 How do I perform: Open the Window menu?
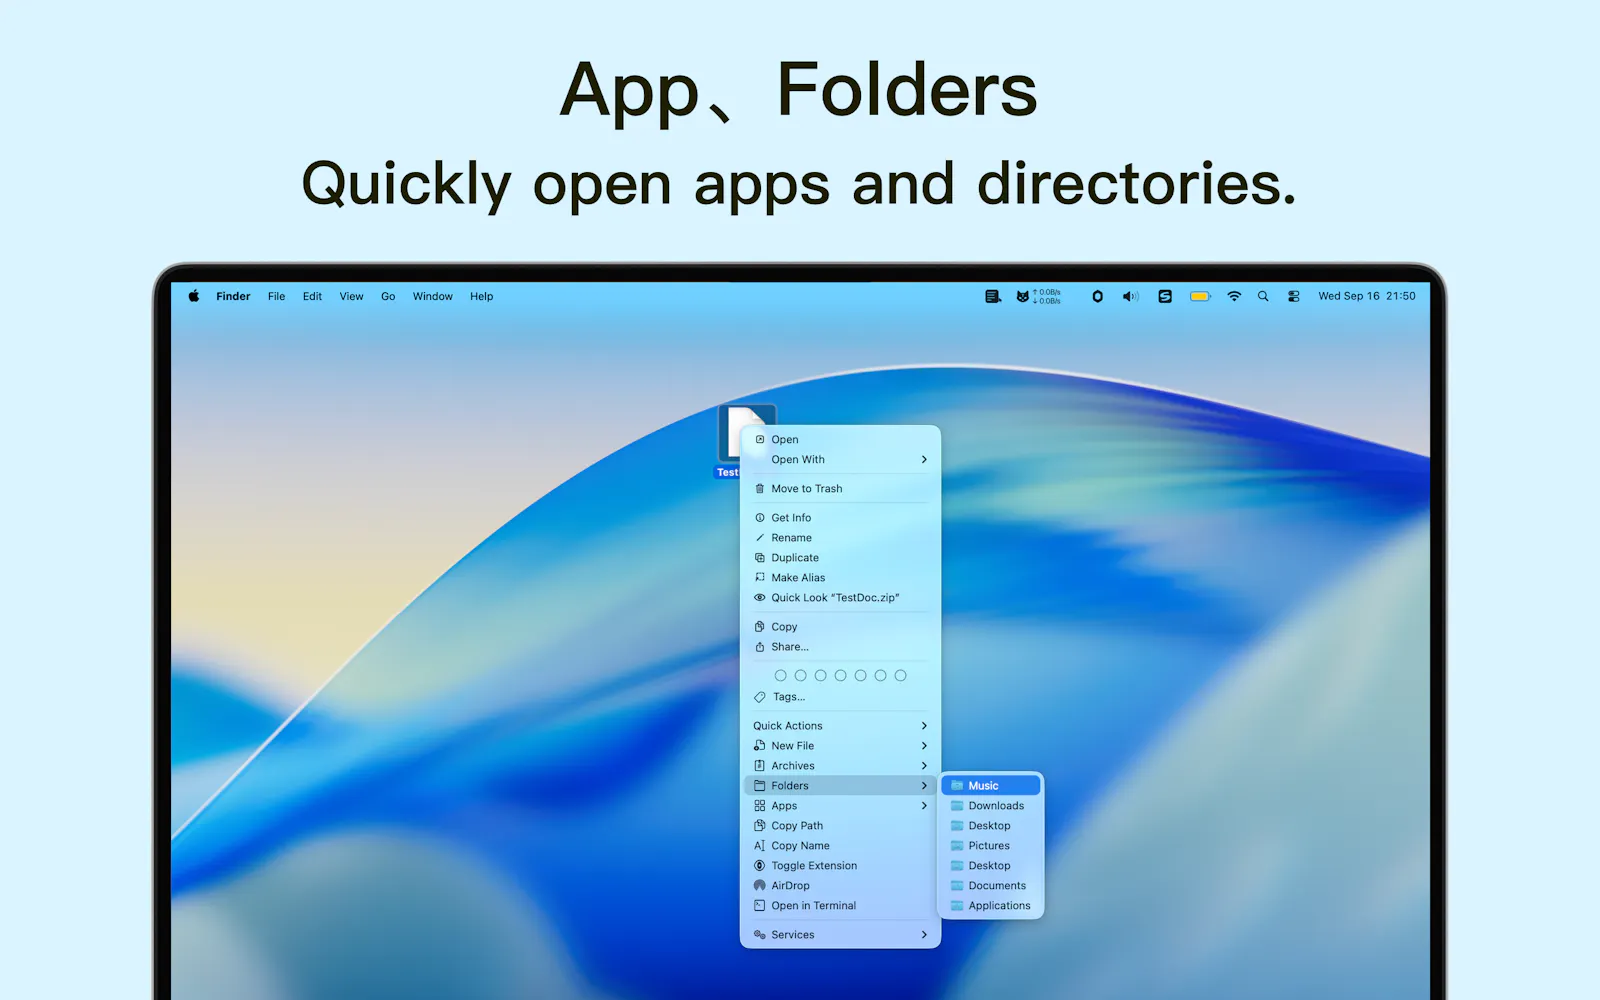click(433, 297)
